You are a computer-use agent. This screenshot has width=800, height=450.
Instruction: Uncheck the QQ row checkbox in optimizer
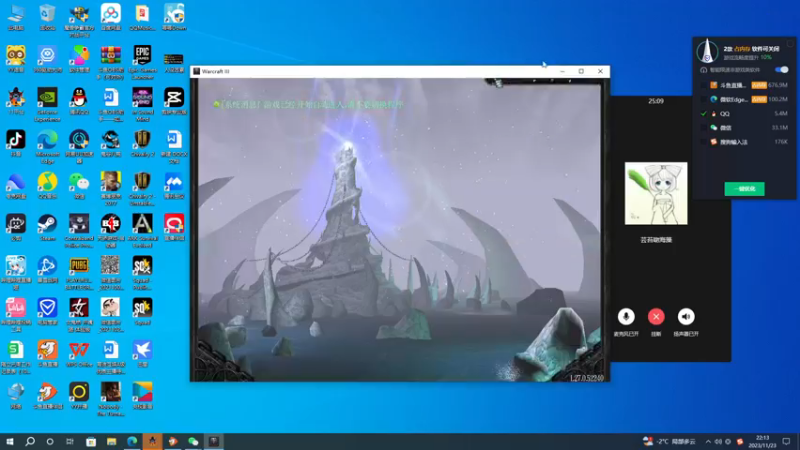click(704, 114)
